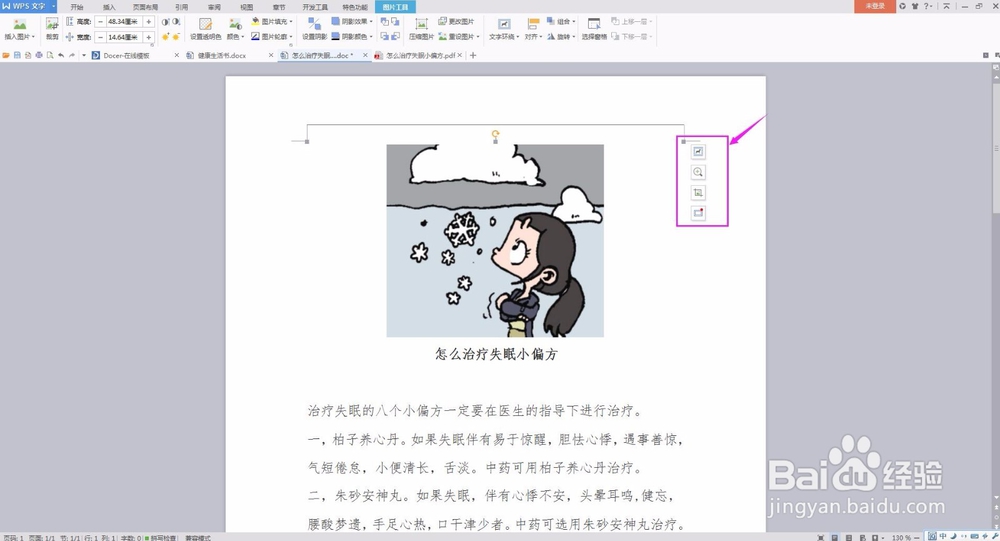The image size is (1000, 541).
Task: Click the heading 怎么治疗失眠小偏方
Action: pyautogui.click(x=496, y=354)
